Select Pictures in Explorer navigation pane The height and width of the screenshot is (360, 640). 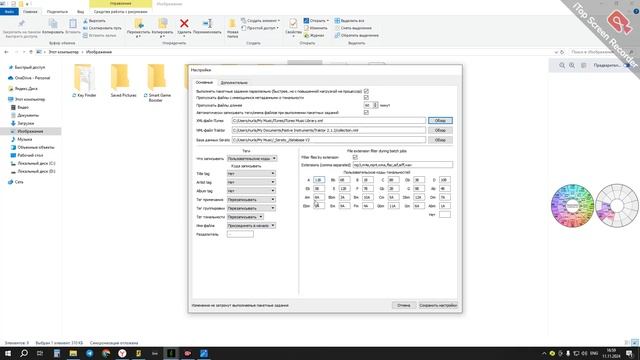click(31, 131)
